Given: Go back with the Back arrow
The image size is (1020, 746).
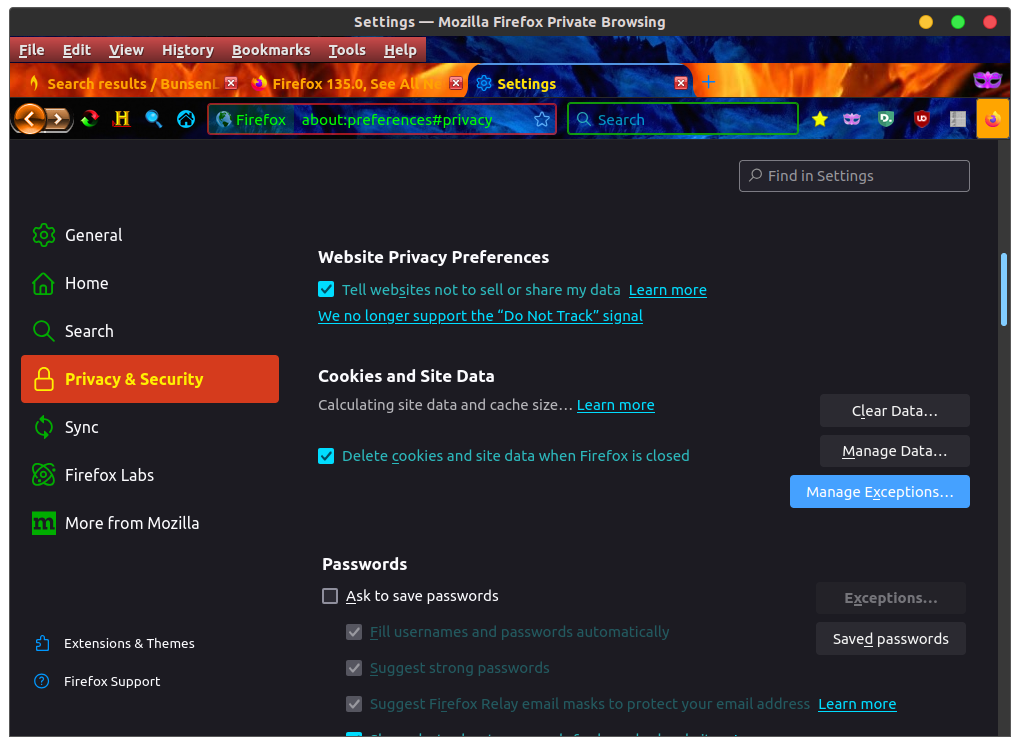Looking at the screenshot, I should [29, 119].
